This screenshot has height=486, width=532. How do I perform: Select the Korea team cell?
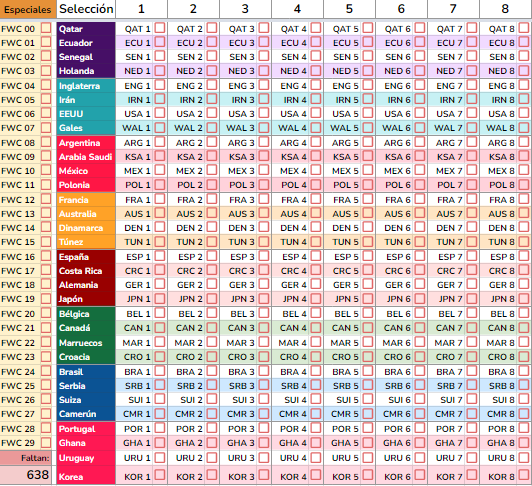coord(86,476)
